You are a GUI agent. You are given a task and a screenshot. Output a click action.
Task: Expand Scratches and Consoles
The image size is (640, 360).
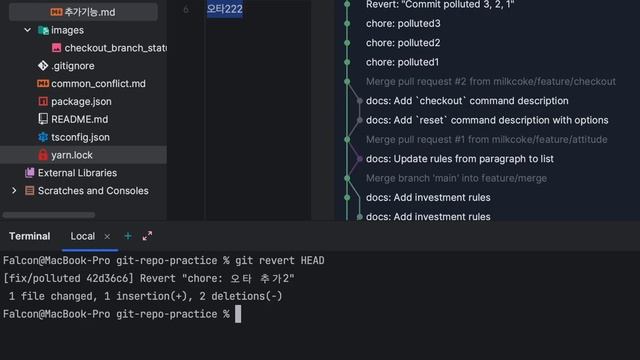click(14, 191)
